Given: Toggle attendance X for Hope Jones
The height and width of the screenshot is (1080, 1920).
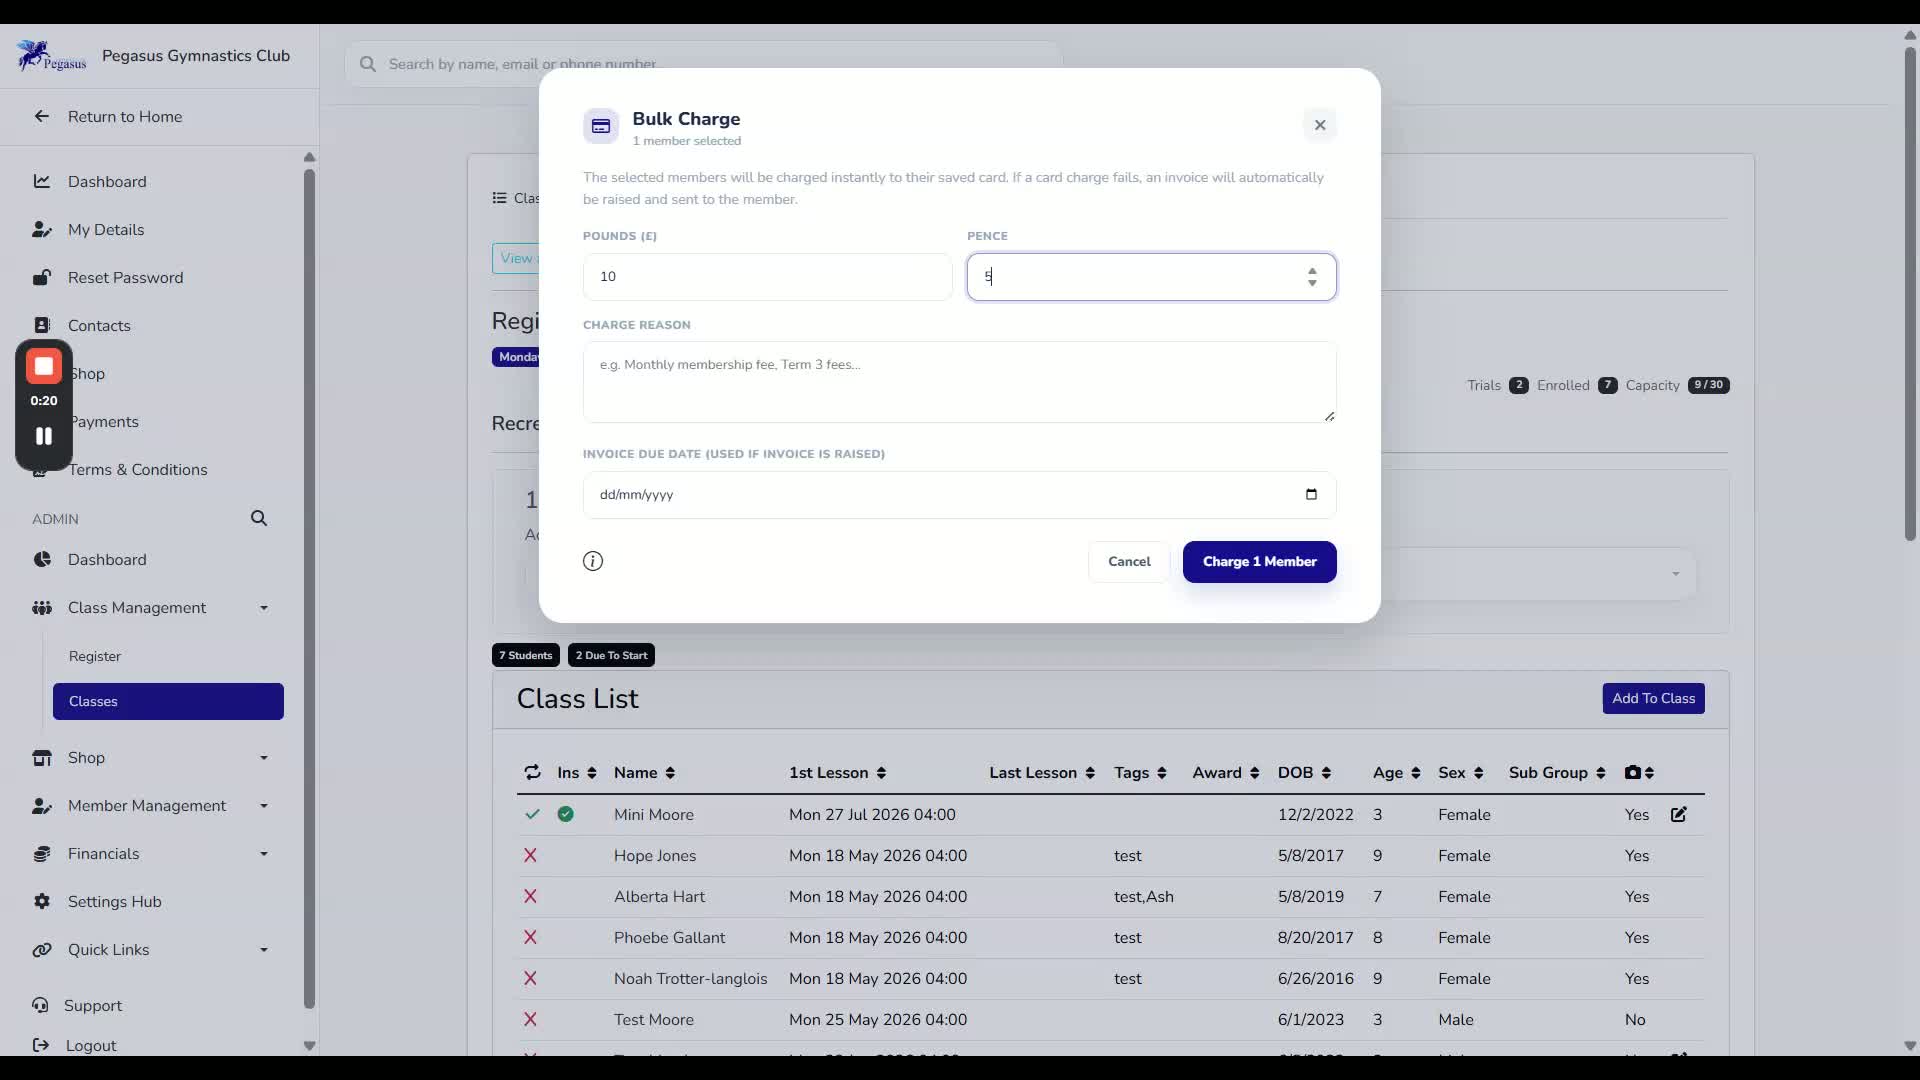Looking at the screenshot, I should 530,855.
